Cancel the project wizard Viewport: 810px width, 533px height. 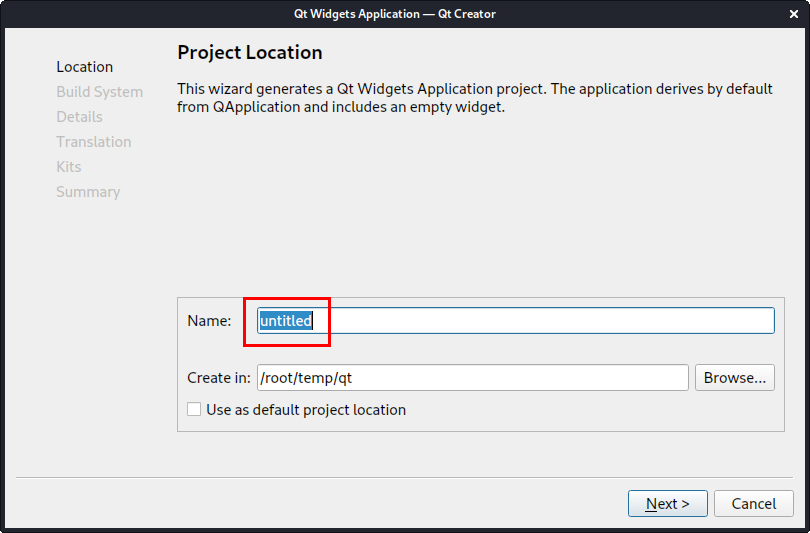754,504
